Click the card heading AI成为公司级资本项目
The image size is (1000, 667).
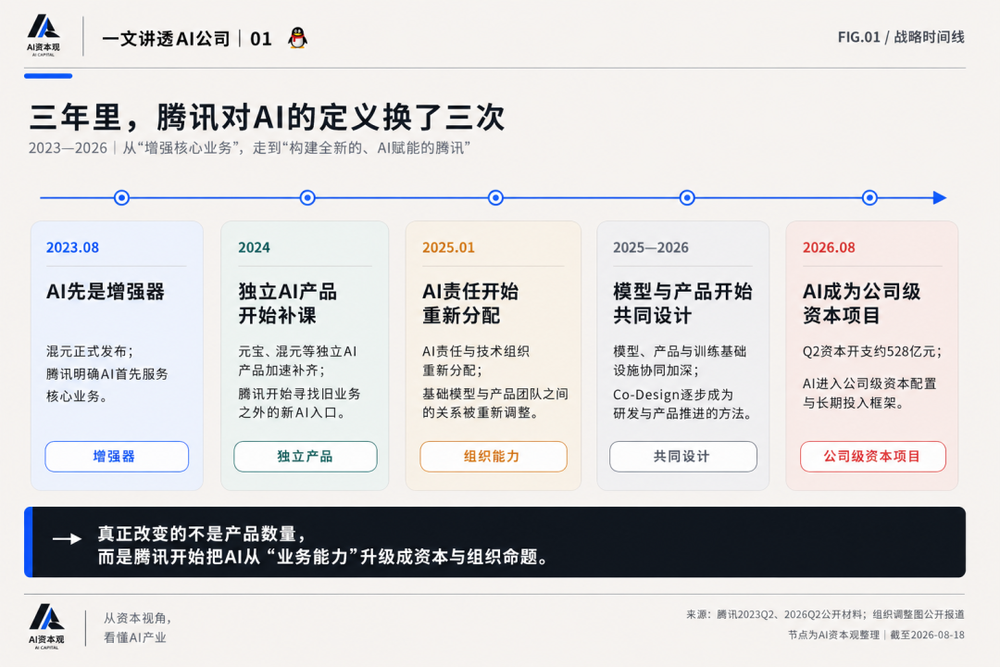coord(862,304)
